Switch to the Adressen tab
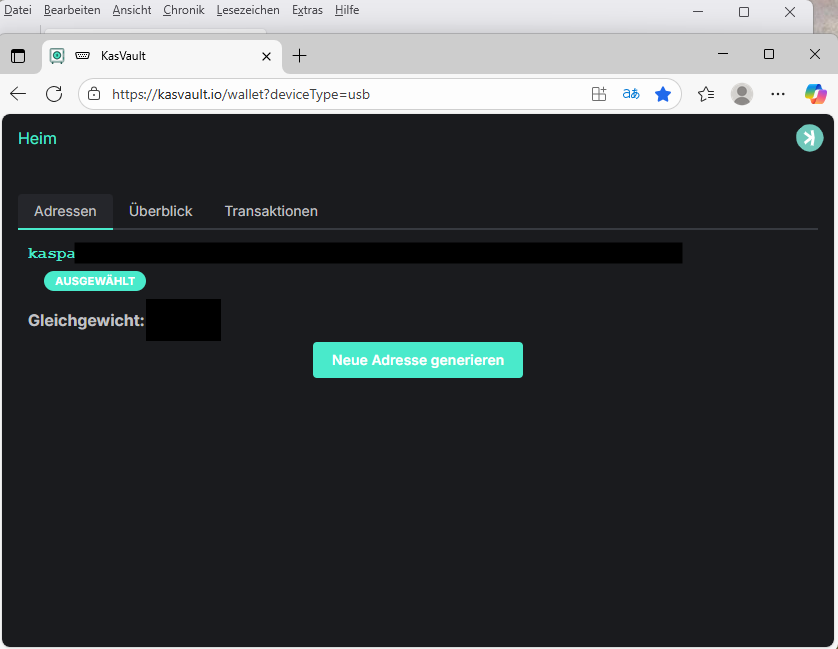Image resolution: width=838 pixels, height=649 pixels. [x=65, y=211]
